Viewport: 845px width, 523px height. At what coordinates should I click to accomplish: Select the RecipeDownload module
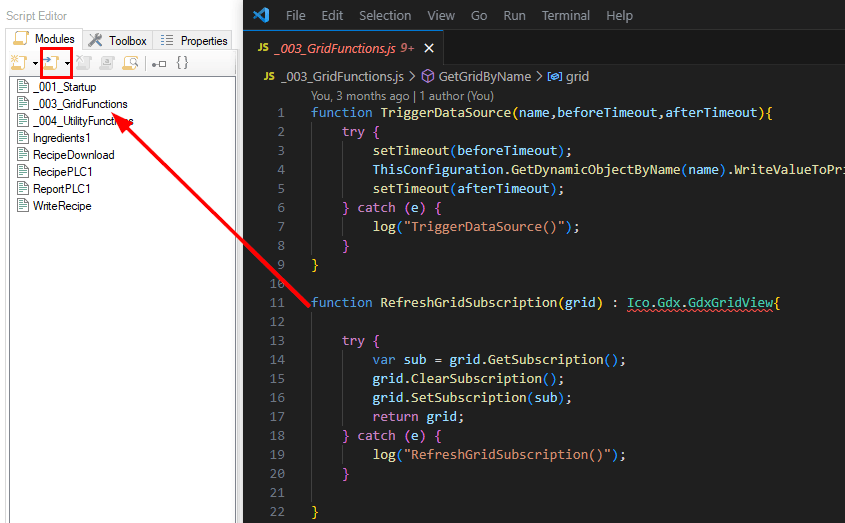pos(74,155)
